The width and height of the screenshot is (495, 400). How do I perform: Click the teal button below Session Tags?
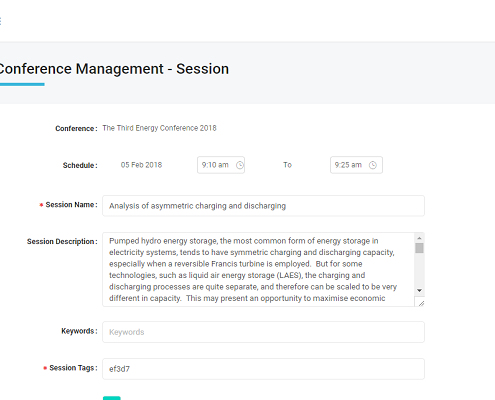pyautogui.click(x=112, y=398)
